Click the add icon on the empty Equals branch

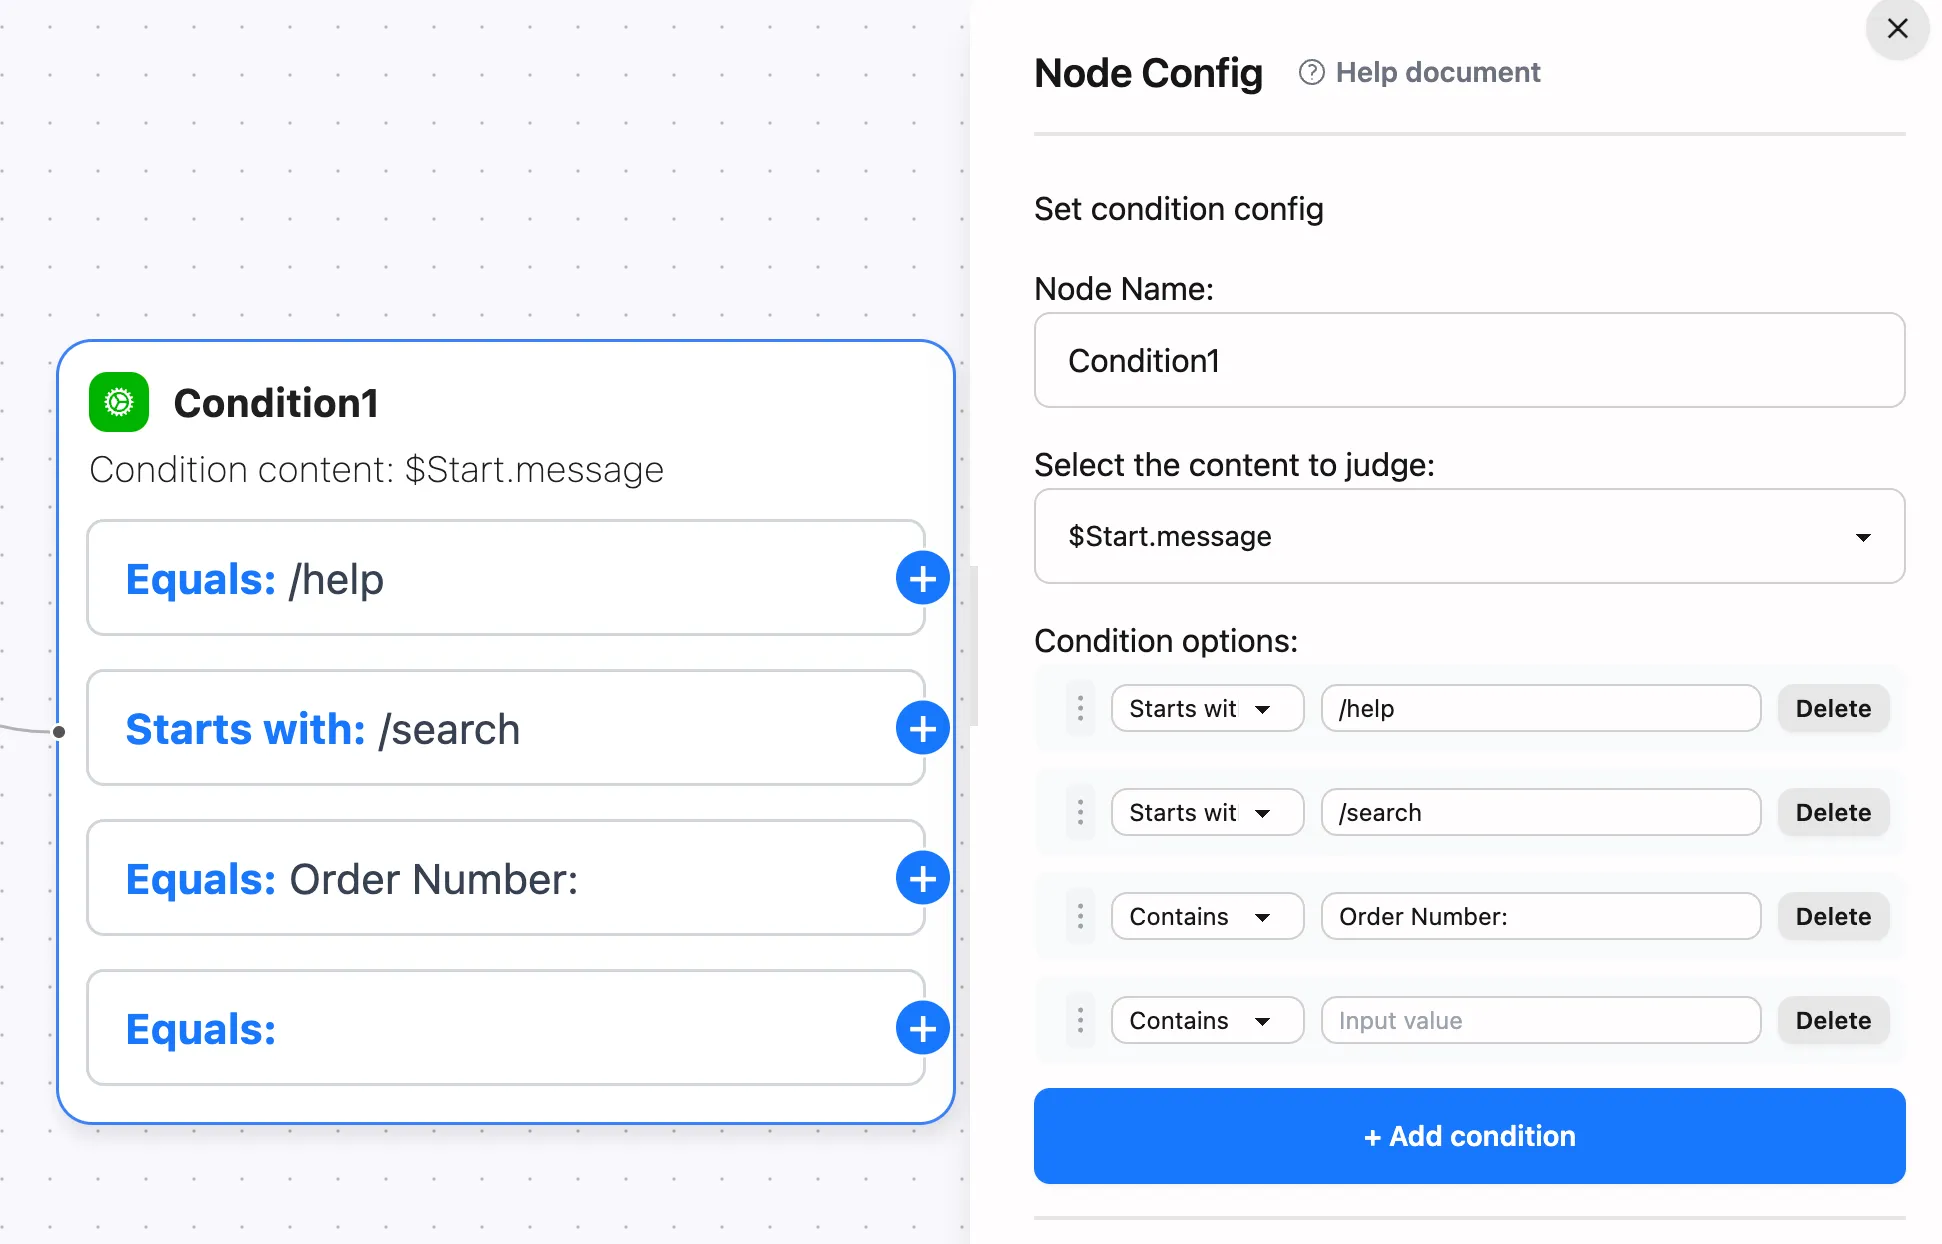(x=921, y=1027)
